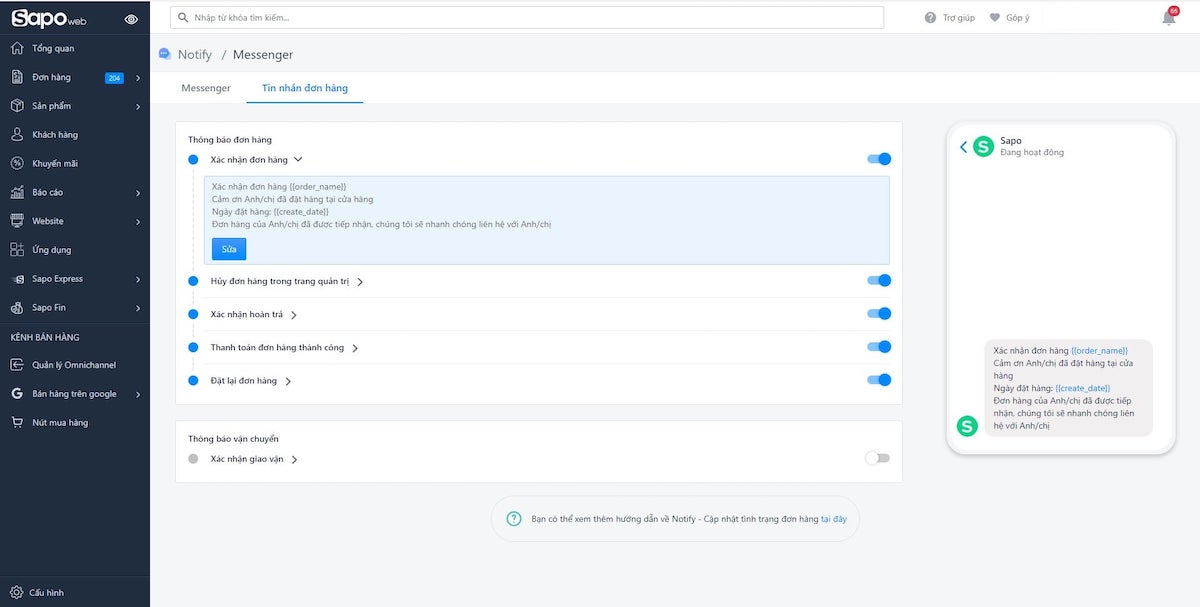Enable the Xác nhận giao vận toggle

[877, 458]
